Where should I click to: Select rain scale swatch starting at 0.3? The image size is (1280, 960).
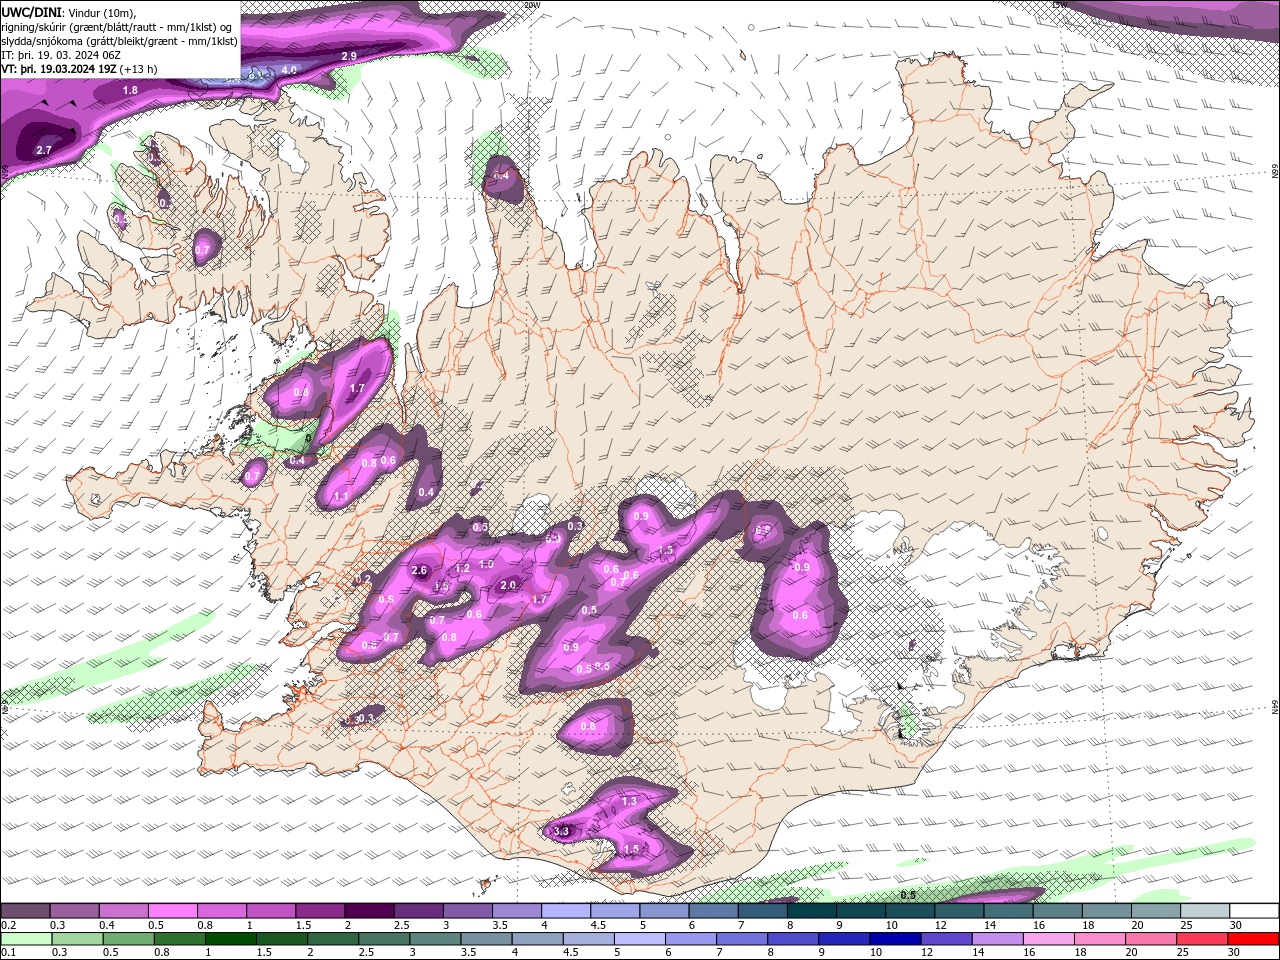(77, 939)
